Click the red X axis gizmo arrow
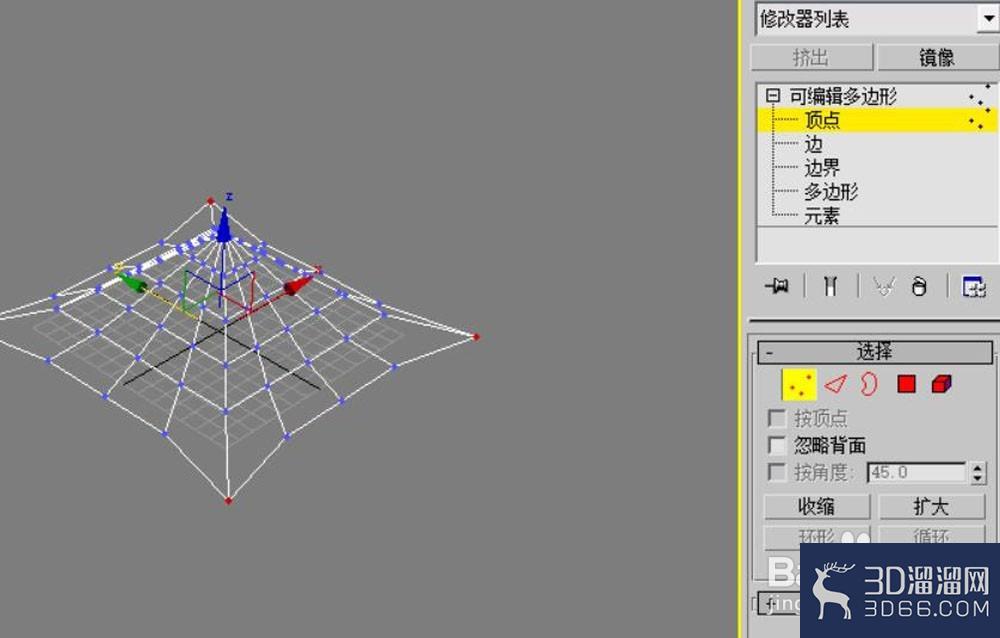Screen dimensions: 1000x638 click(297, 285)
